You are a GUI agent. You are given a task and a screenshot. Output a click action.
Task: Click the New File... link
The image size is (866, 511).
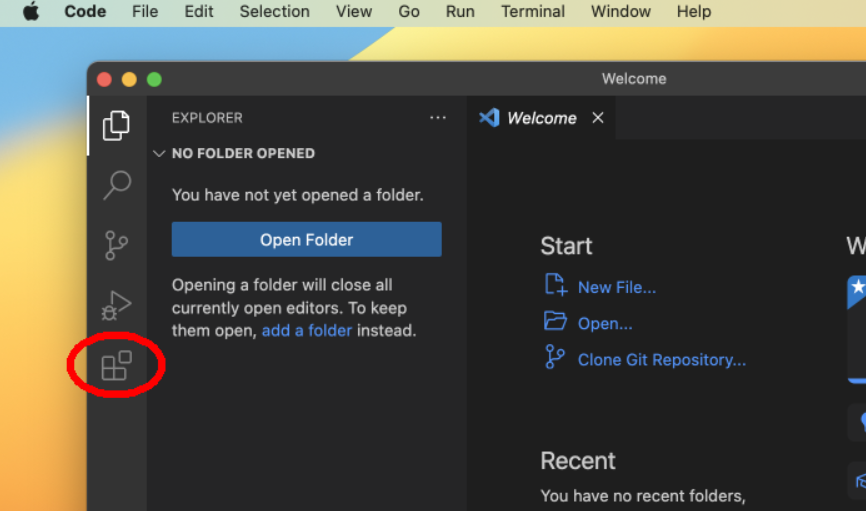pos(616,287)
